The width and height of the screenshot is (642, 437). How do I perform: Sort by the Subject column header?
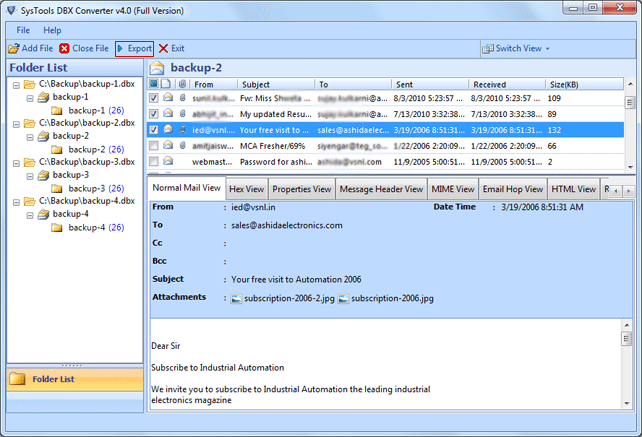pos(276,84)
